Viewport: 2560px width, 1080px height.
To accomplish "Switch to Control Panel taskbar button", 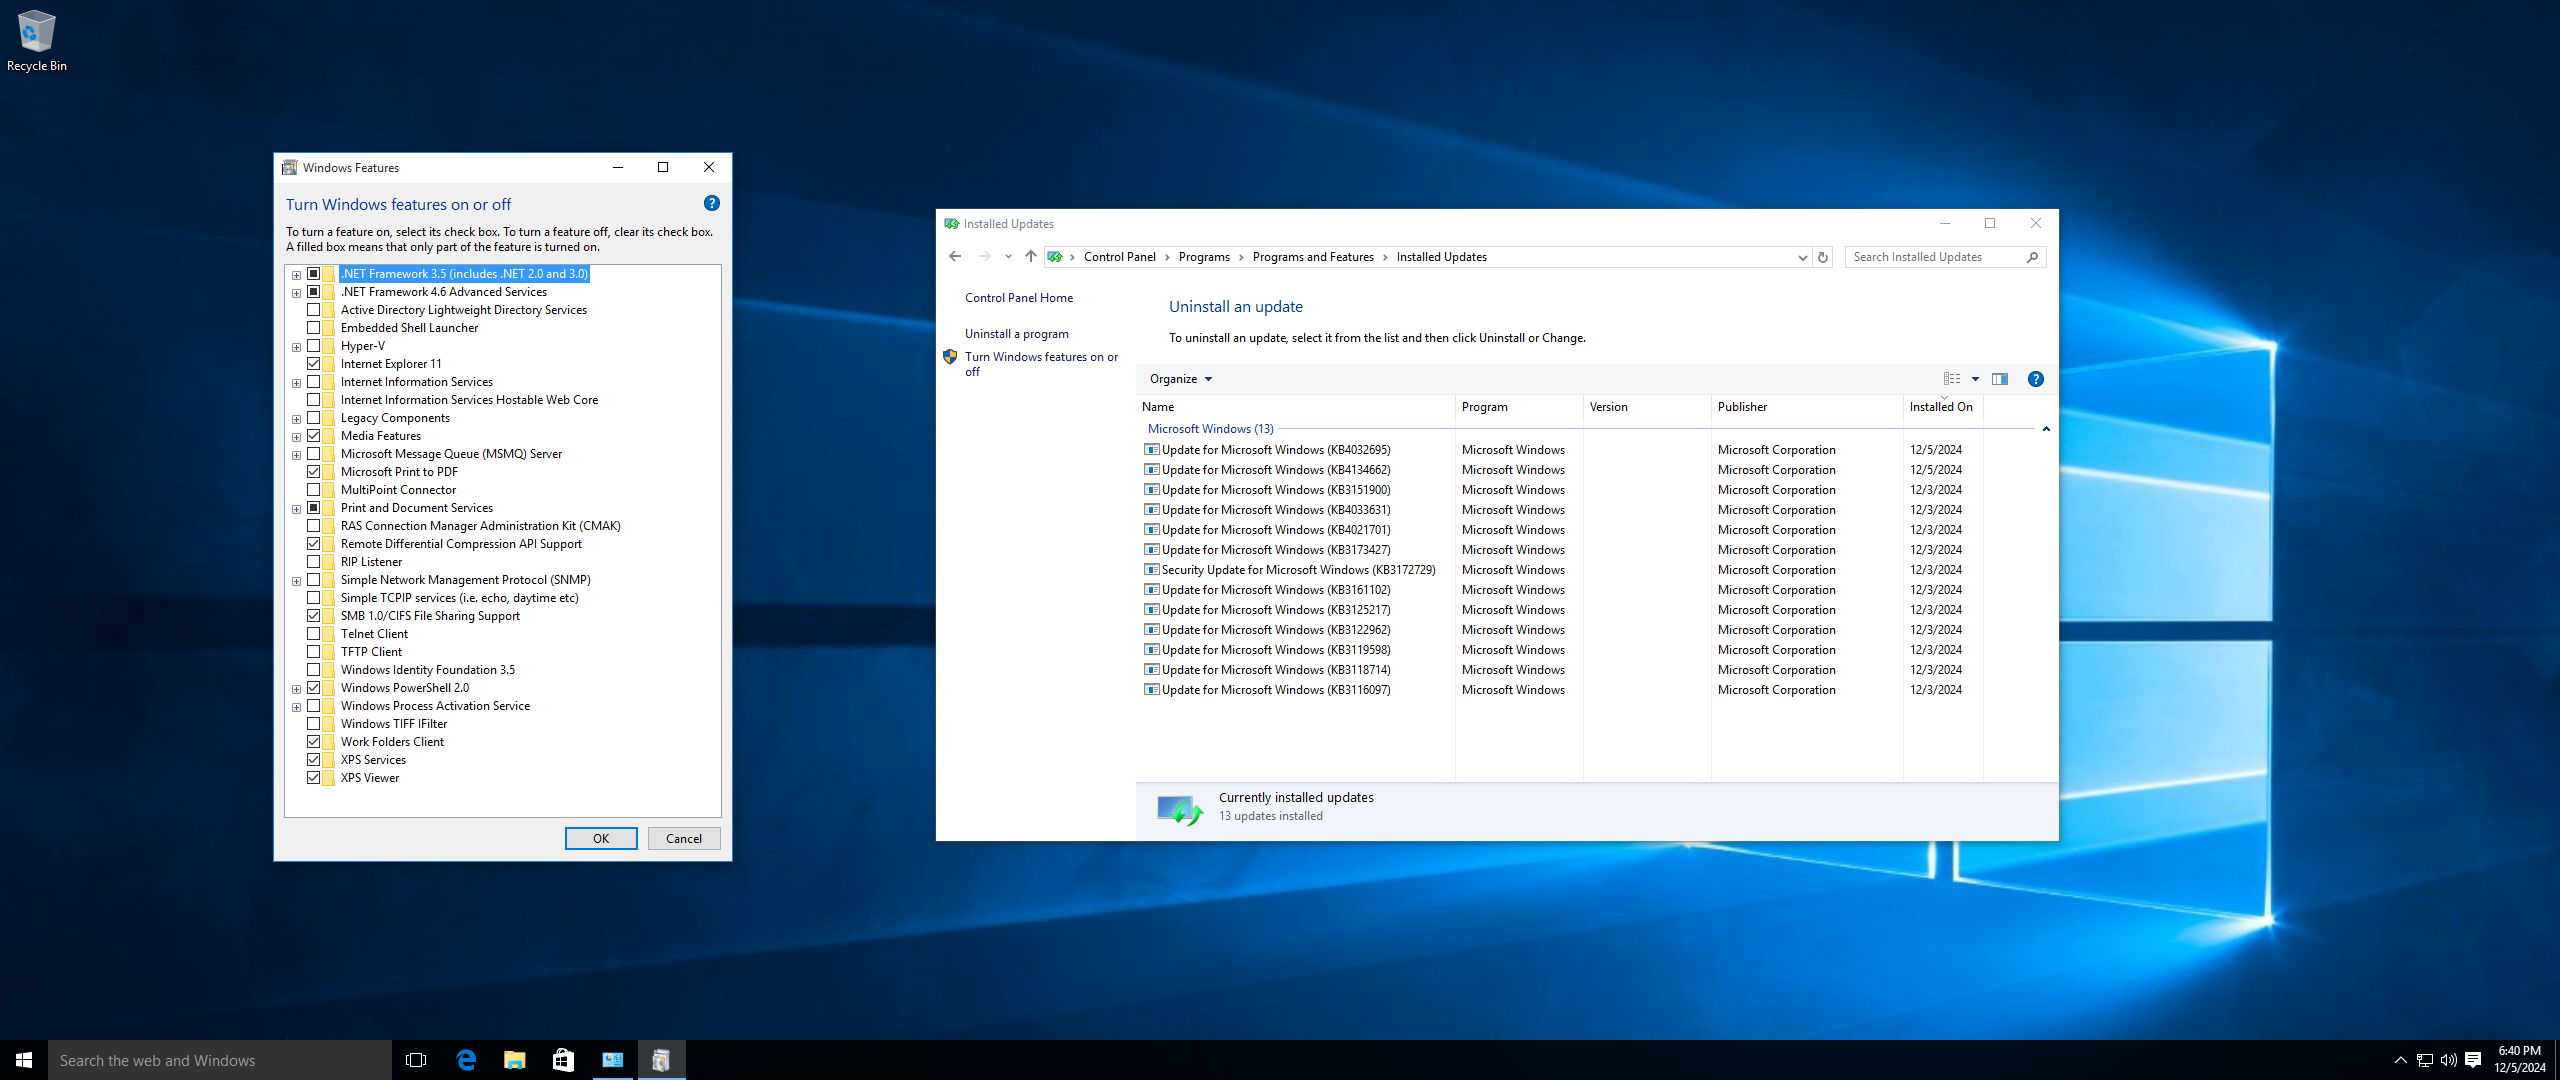I will tap(613, 1060).
